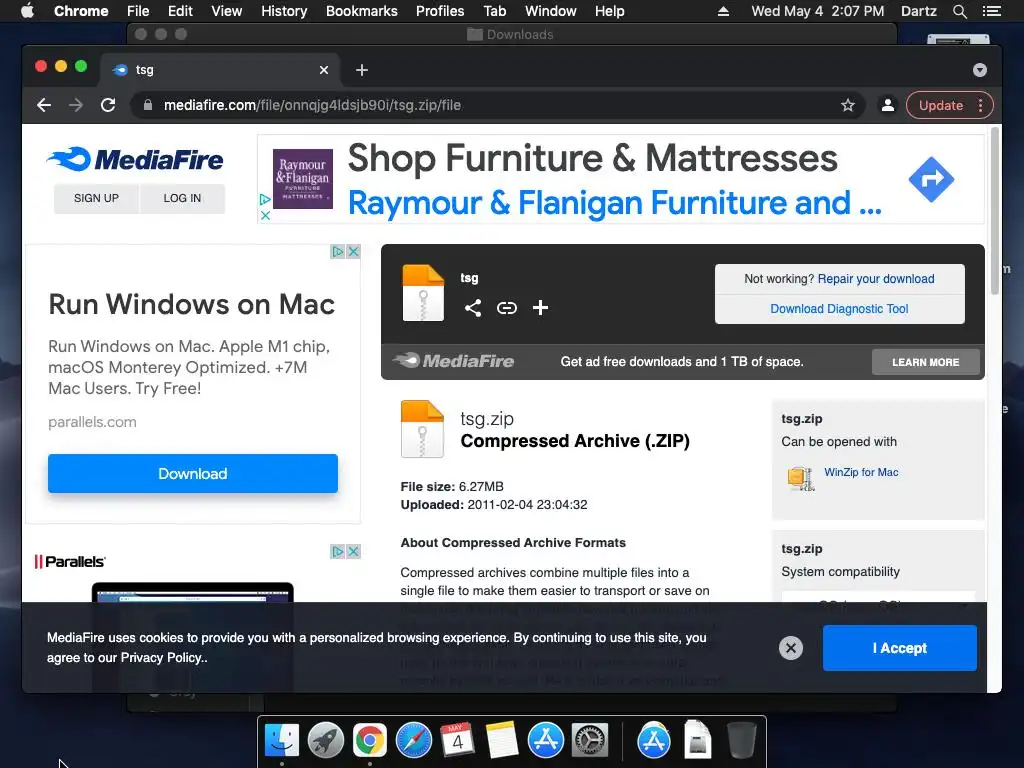
Task: Click the Raymour & Flanigan ad logo
Action: (x=302, y=179)
